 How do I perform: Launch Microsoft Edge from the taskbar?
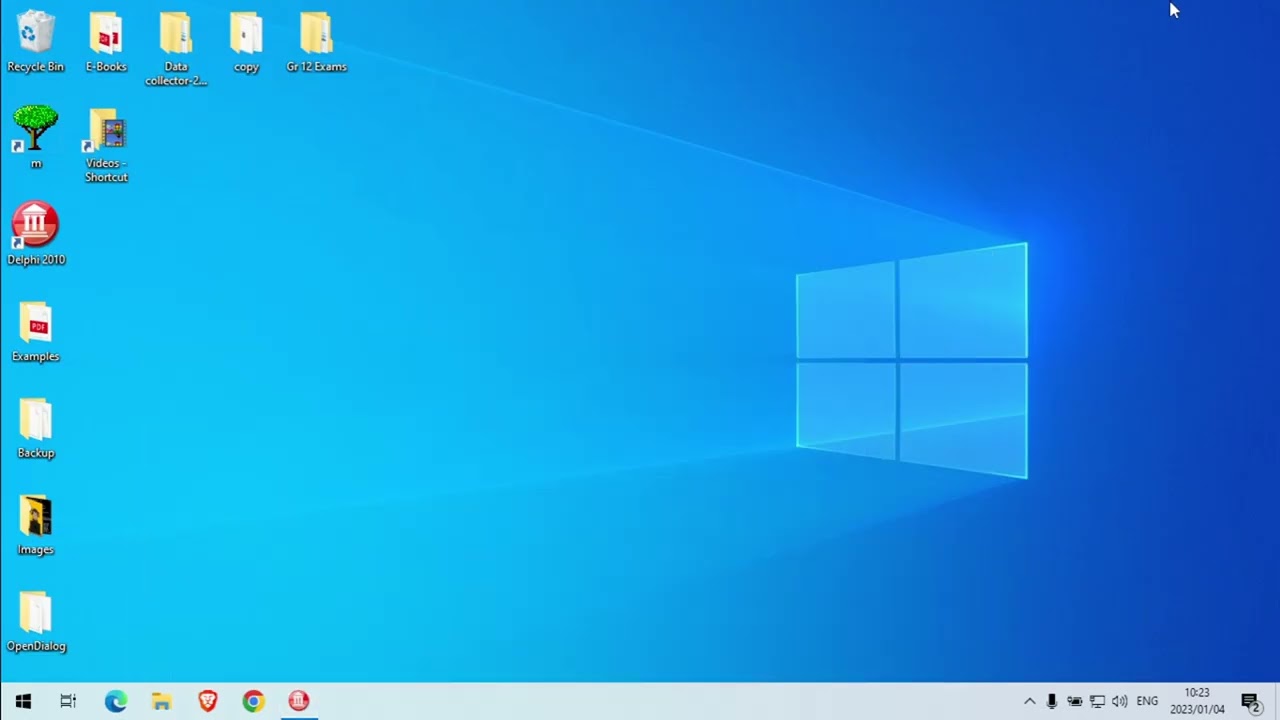coord(116,701)
